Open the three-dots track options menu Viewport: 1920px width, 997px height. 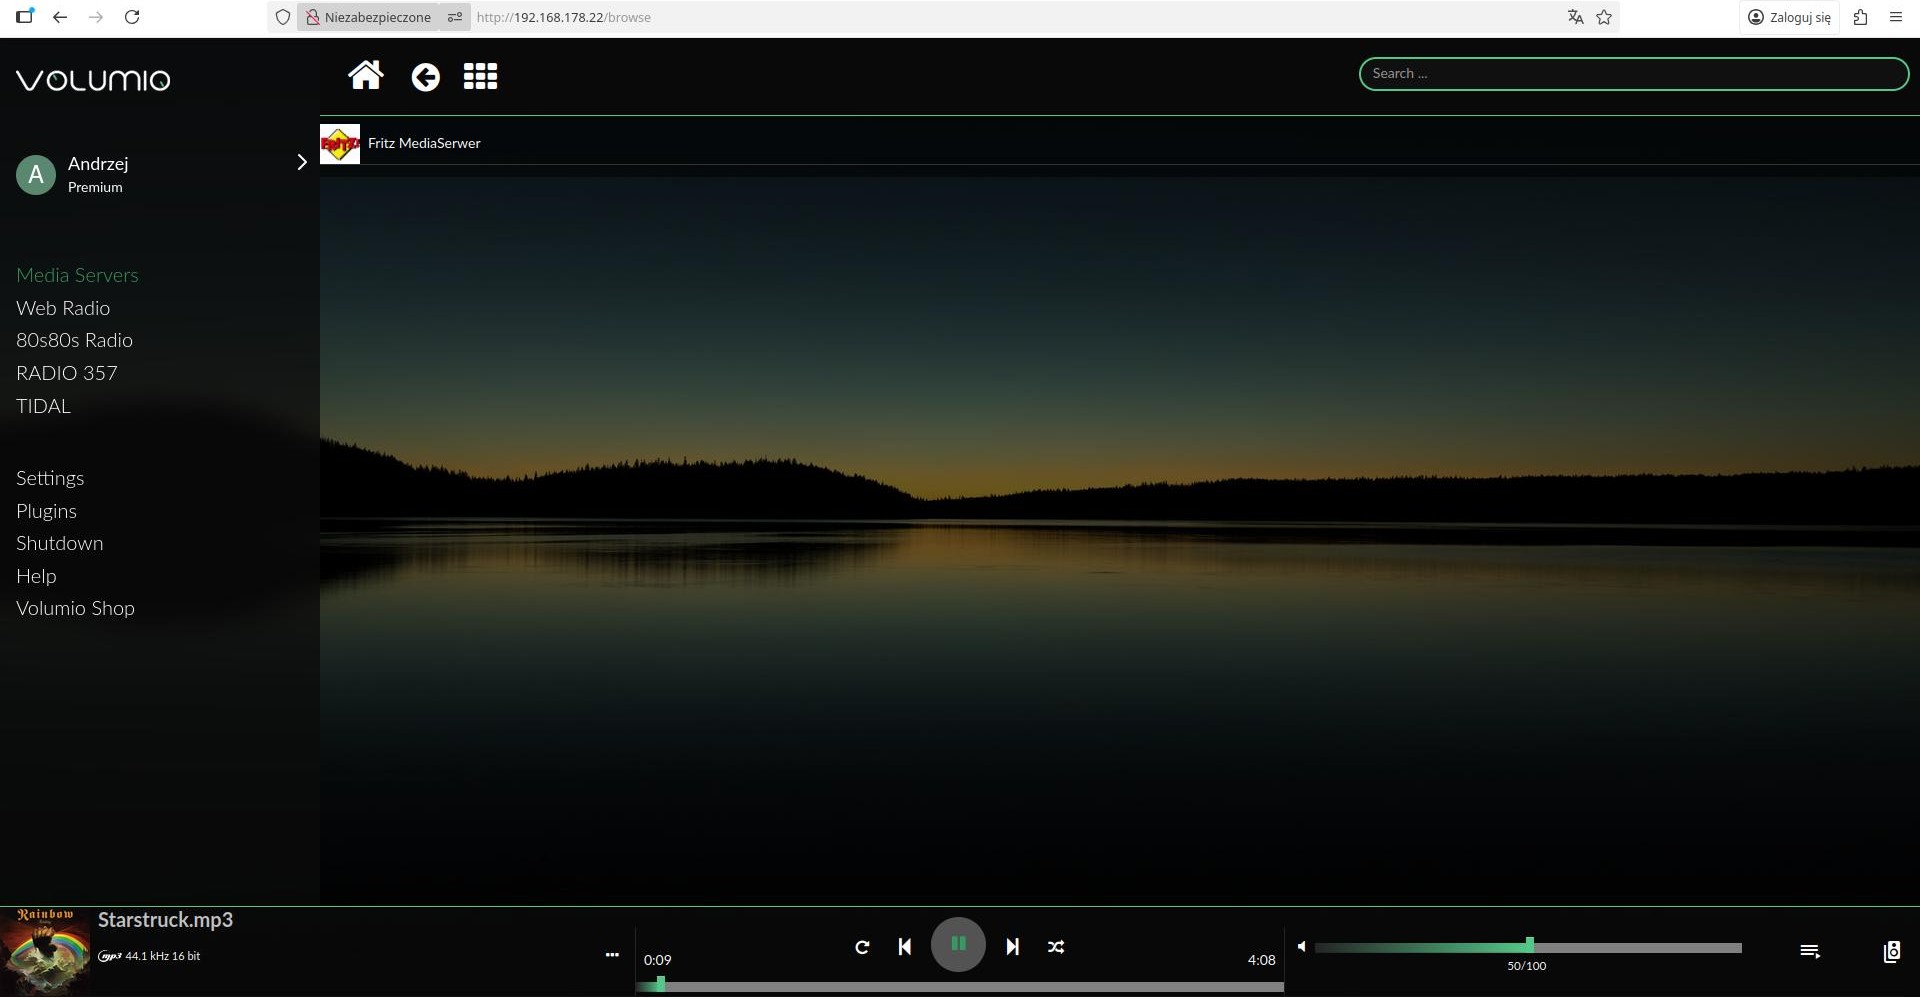click(612, 955)
